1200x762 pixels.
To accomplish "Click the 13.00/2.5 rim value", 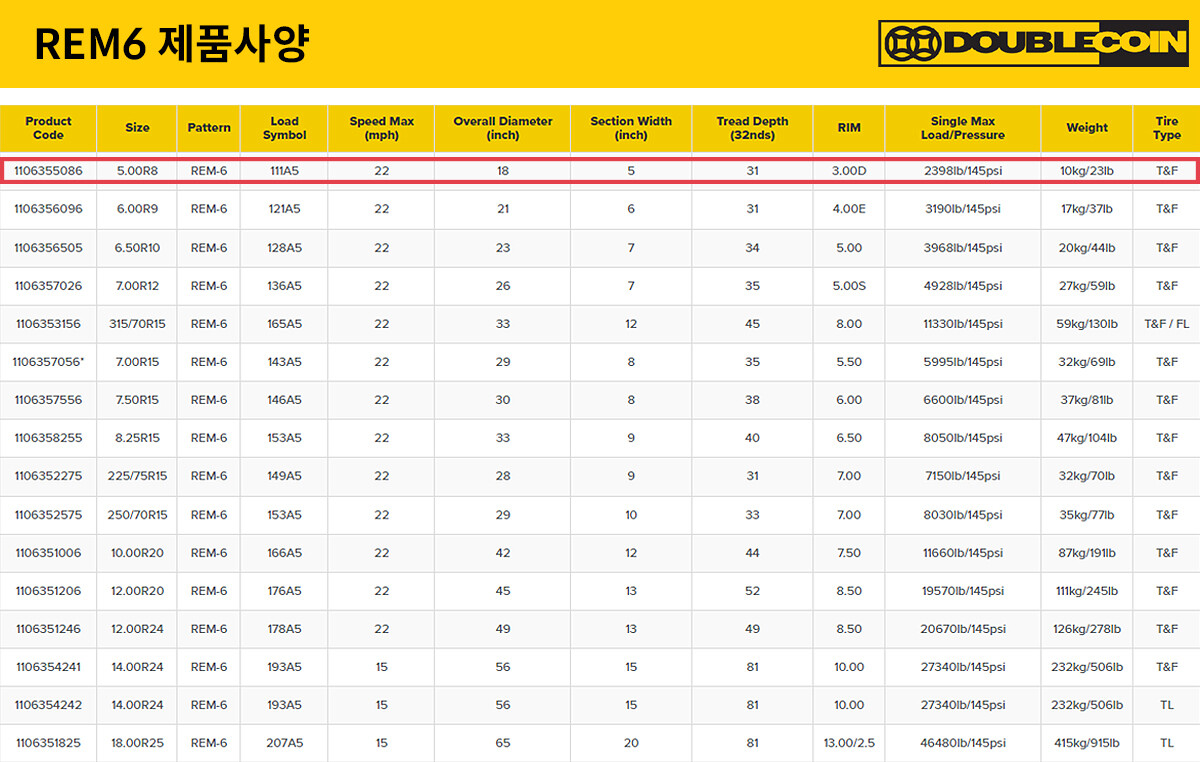I will (849, 743).
